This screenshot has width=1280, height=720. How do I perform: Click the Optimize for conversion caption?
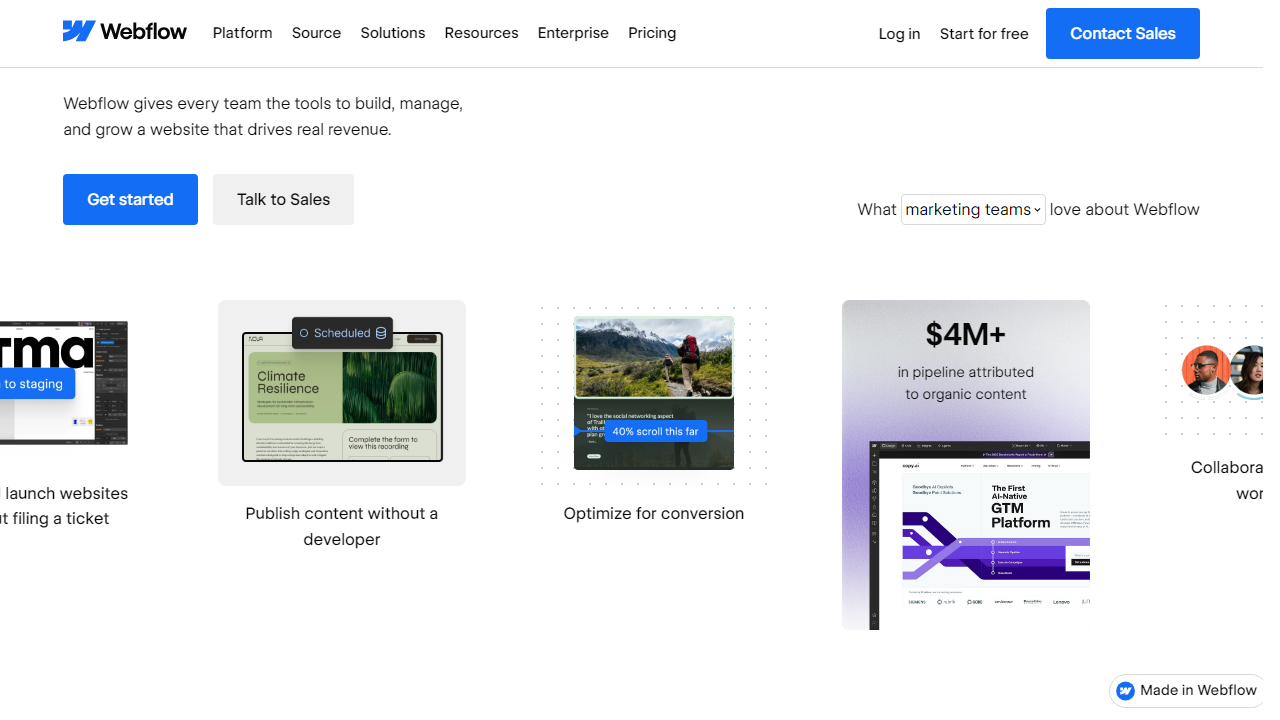(x=654, y=513)
